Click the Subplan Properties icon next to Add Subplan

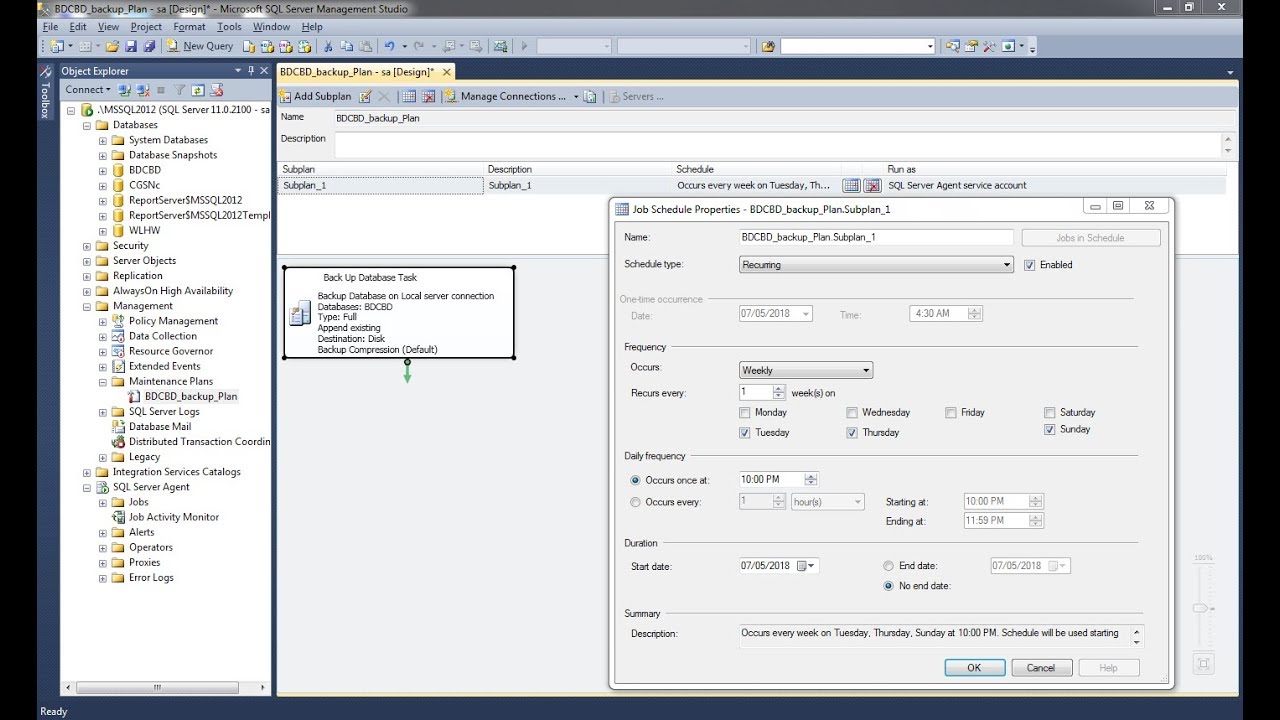365,97
